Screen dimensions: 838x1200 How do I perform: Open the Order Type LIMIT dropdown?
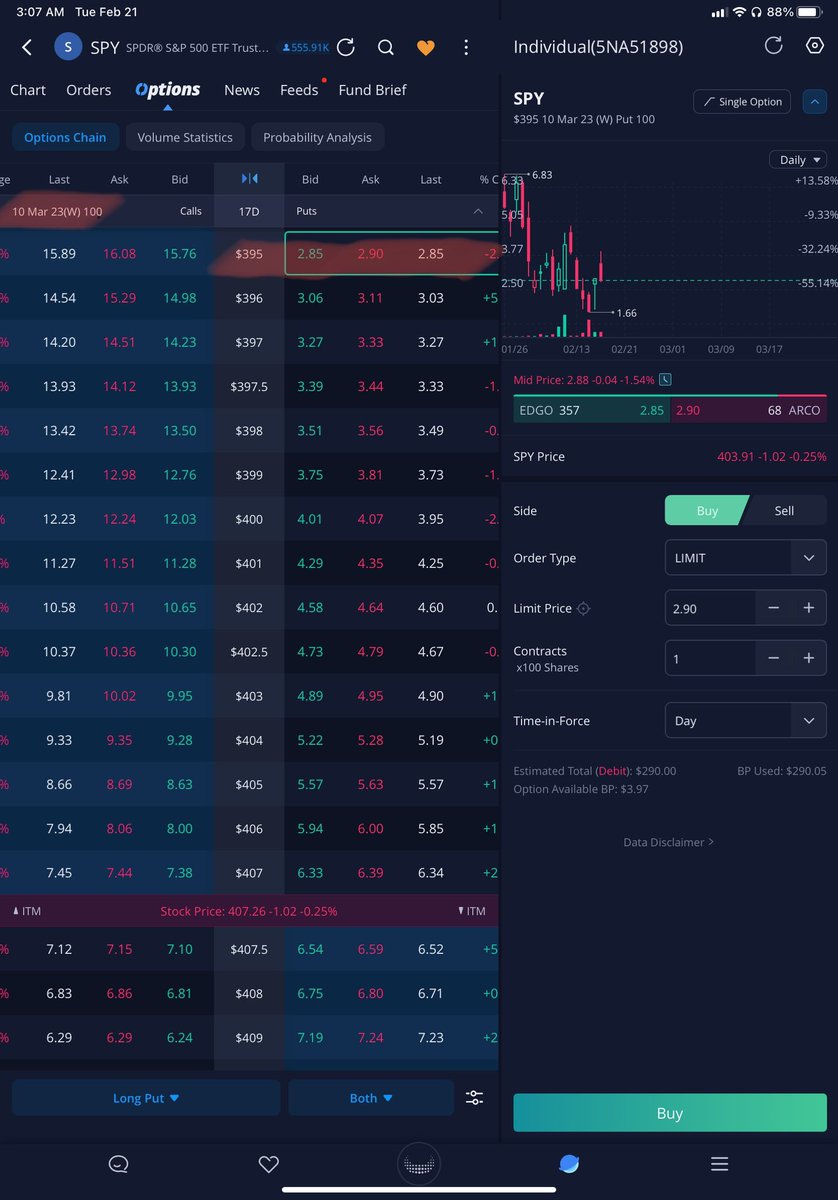tap(746, 558)
